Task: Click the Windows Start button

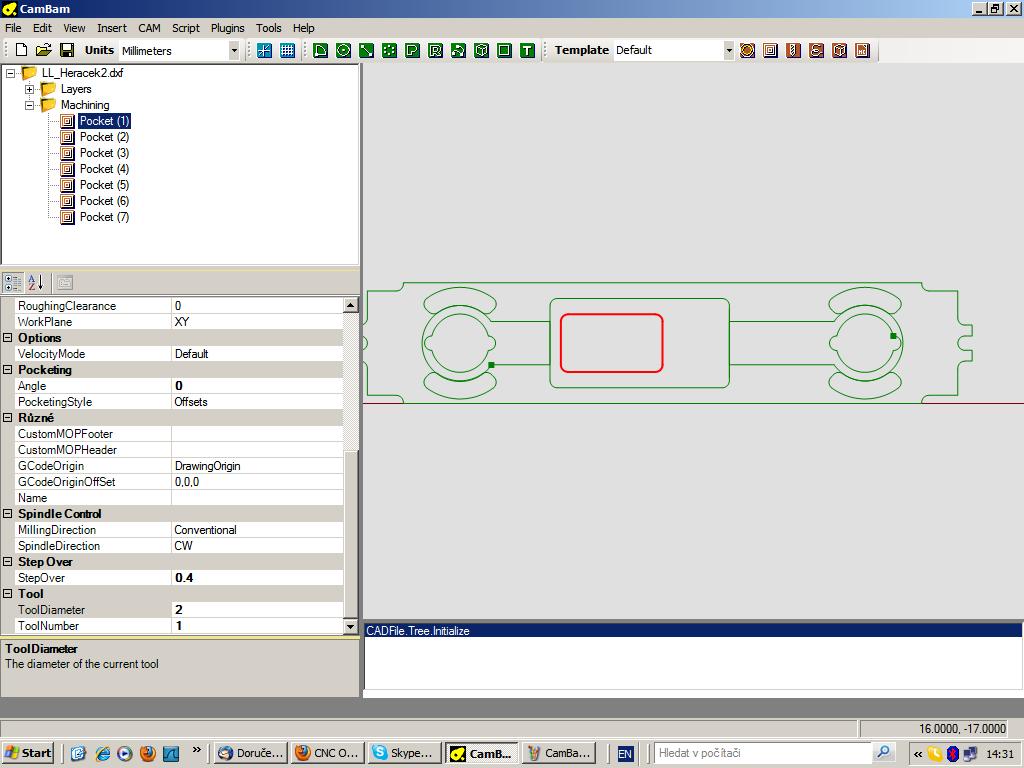Action: click(28, 753)
